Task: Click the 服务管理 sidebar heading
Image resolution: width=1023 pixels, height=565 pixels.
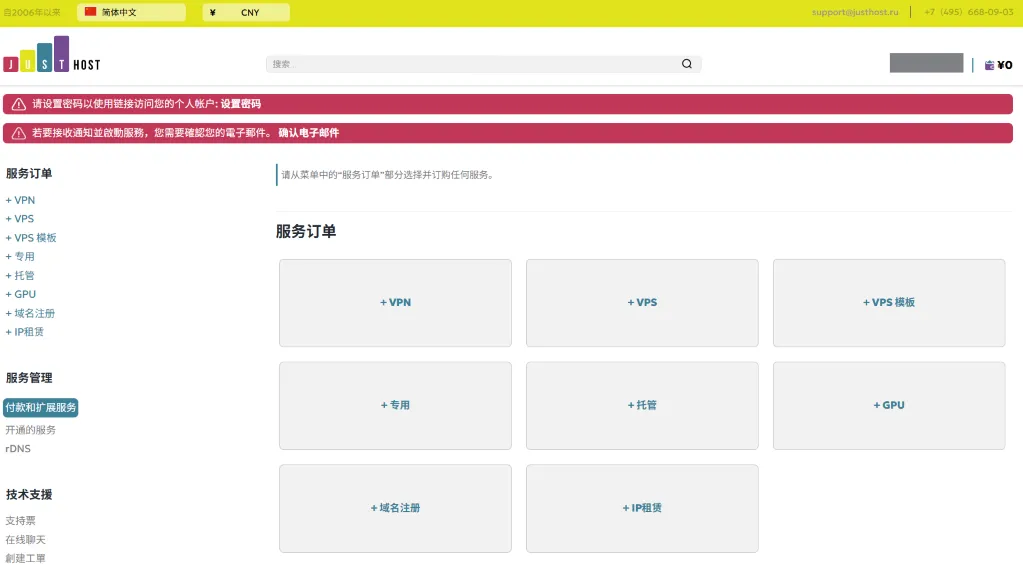Action: pos(29,378)
